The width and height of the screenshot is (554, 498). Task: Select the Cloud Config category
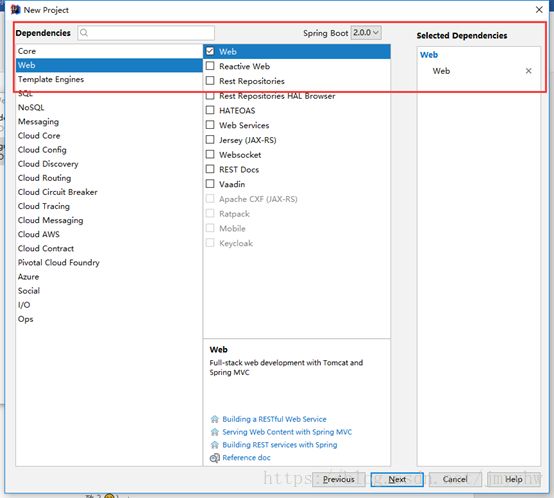click(109, 150)
